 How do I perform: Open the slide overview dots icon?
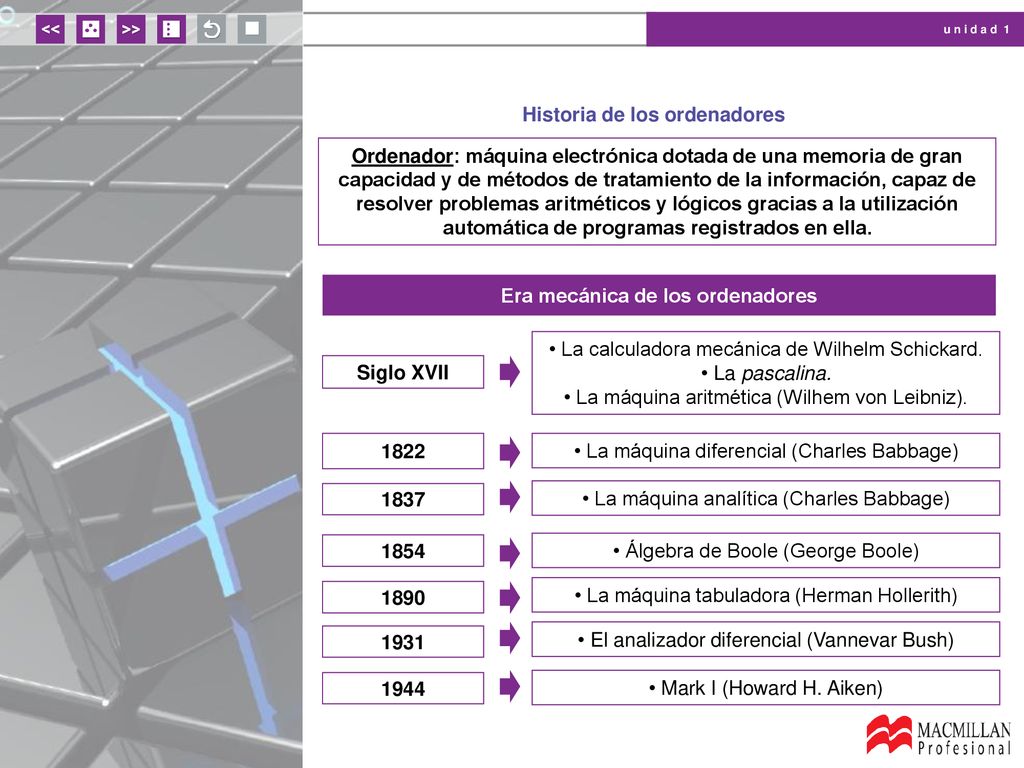90,29
